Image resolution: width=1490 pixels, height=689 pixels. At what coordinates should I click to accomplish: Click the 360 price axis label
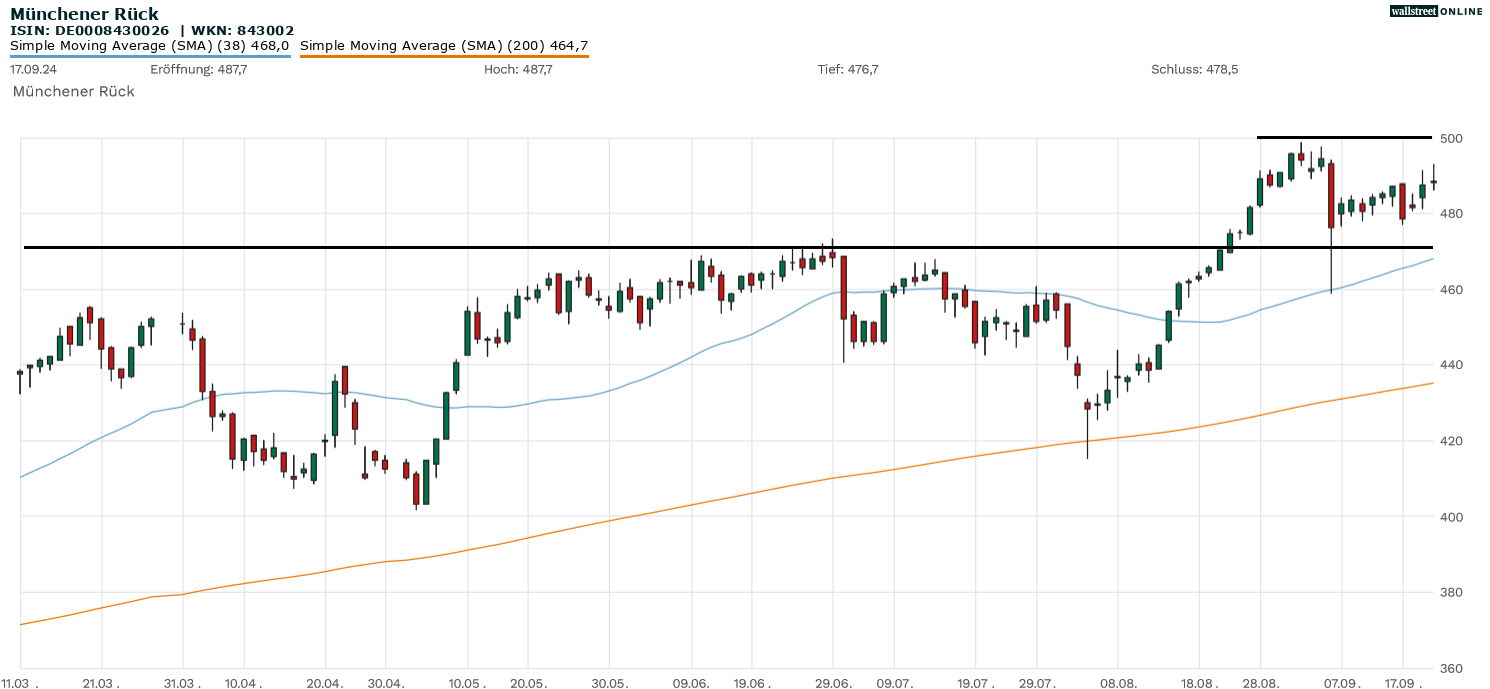(x=1451, y=668)
